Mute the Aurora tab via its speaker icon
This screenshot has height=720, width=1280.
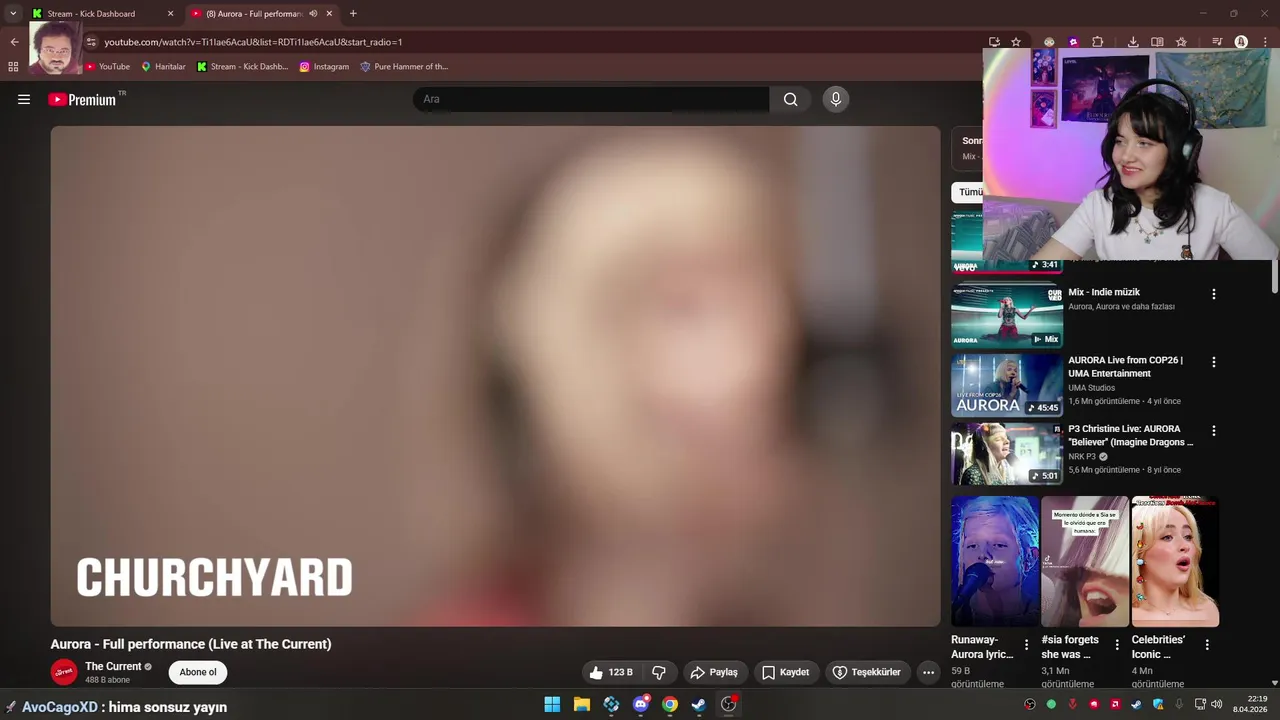313,14
